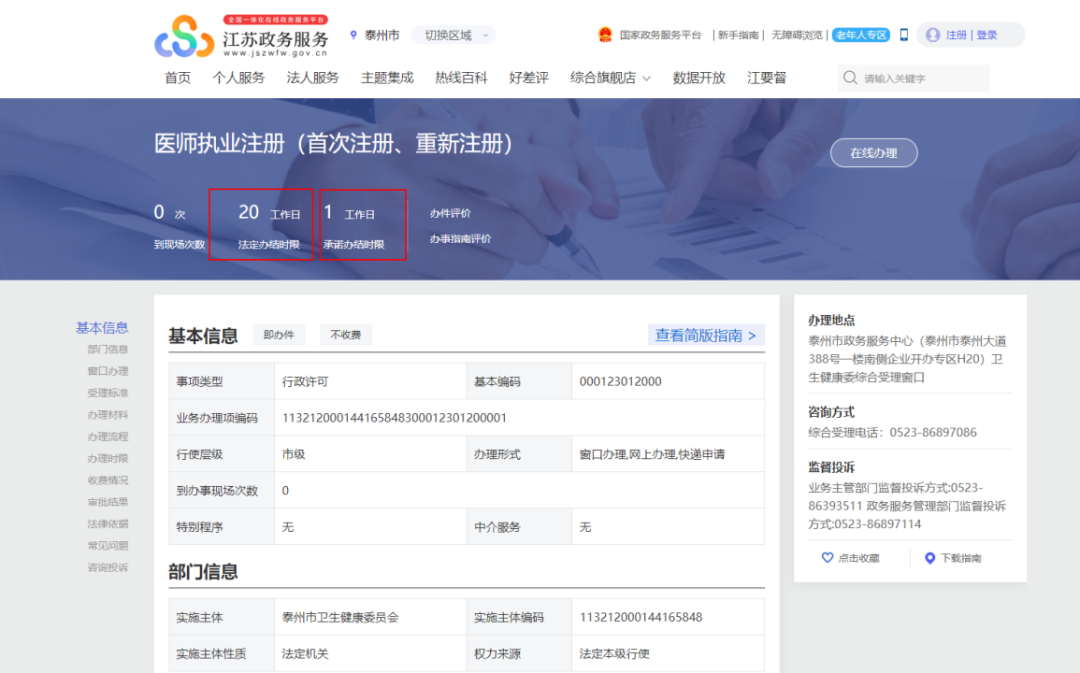
Task: Jump to 办理材料 in the sidebar
Action: [x=107, y=415]
